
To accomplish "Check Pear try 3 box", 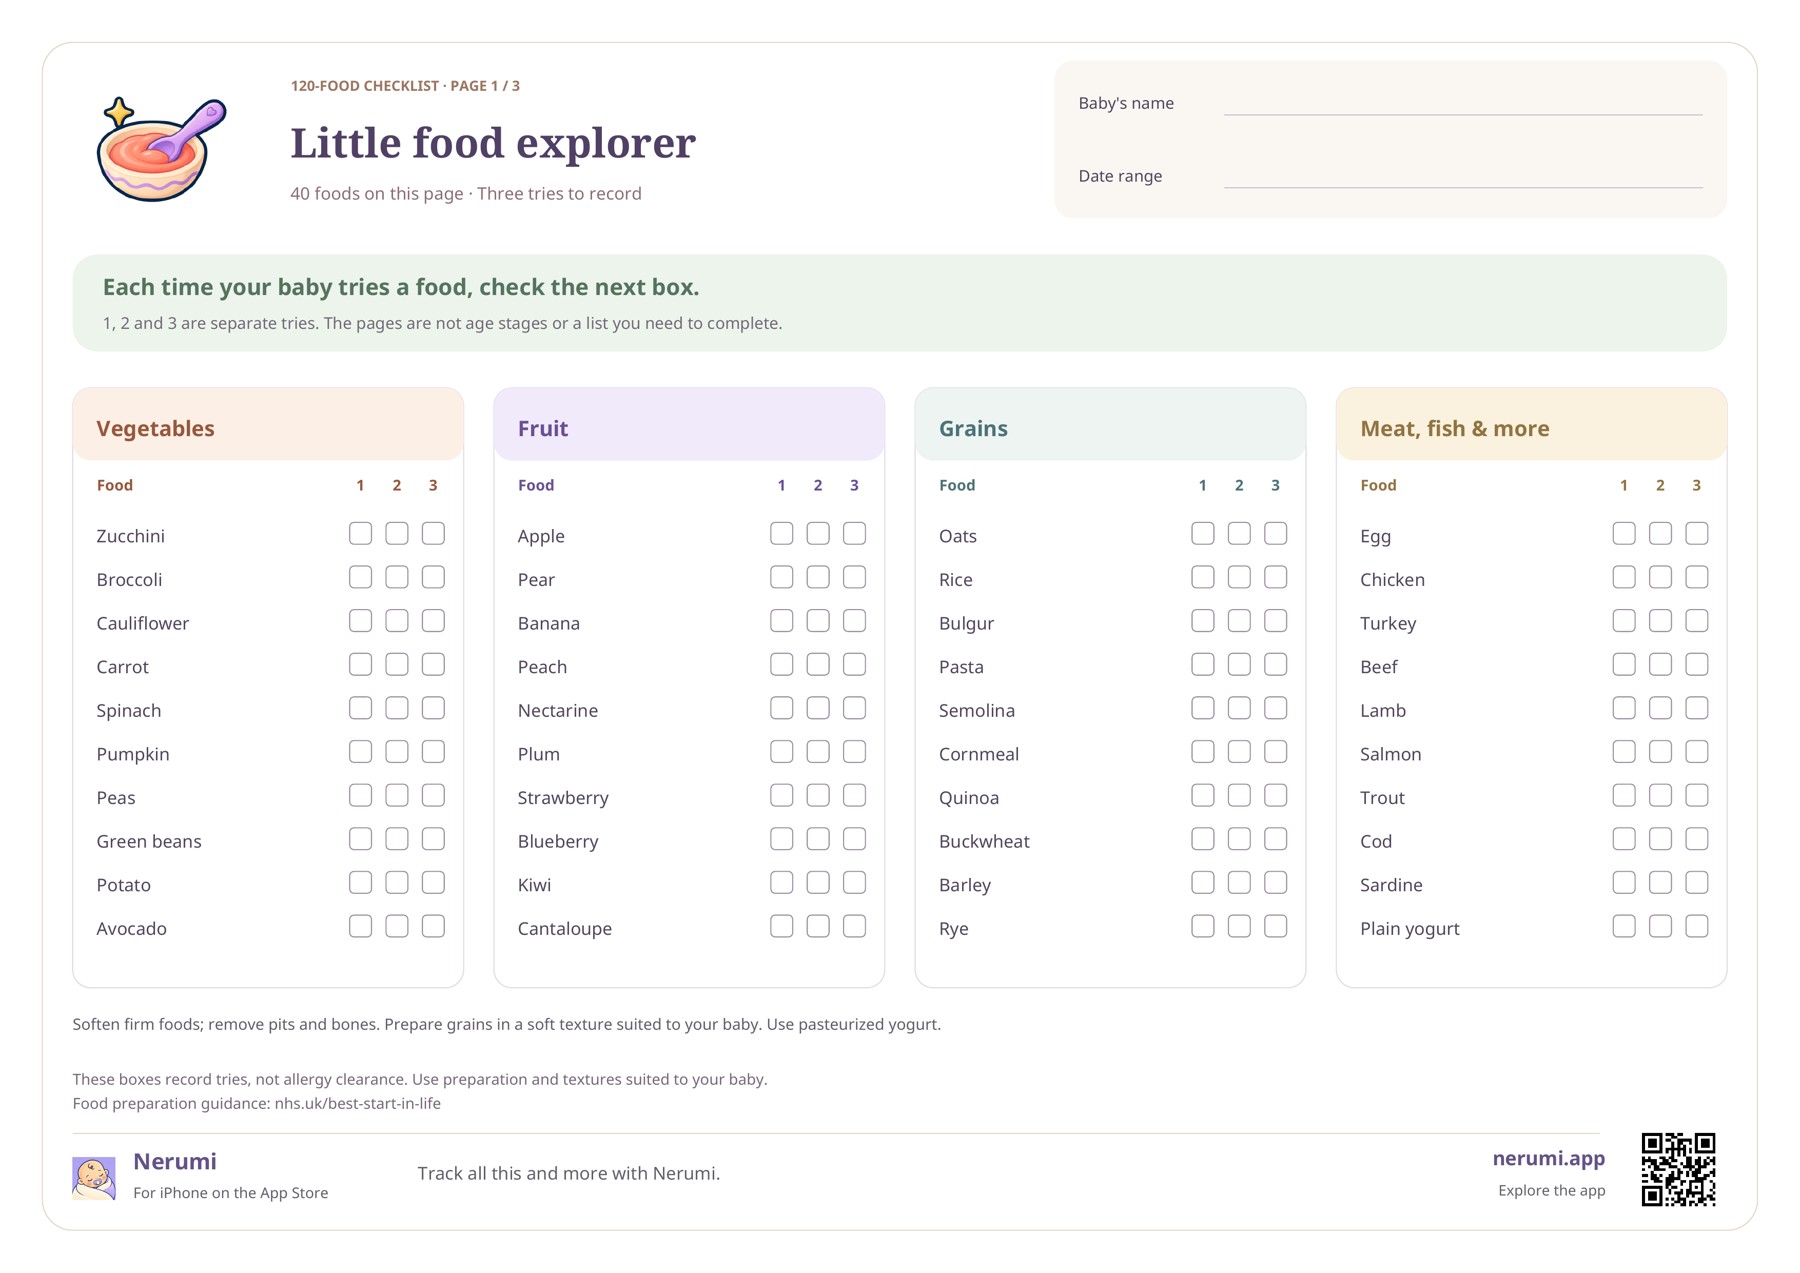I will 854,577.
